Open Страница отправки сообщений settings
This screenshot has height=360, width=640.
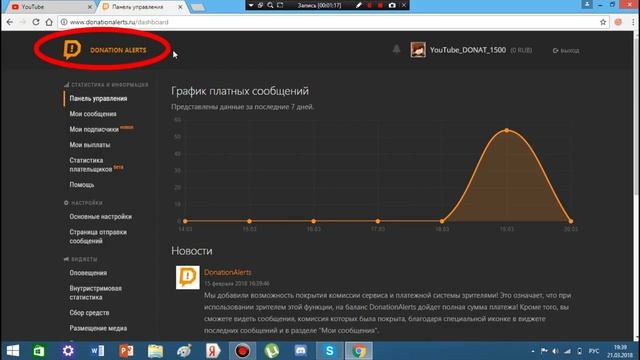[98, 236]
